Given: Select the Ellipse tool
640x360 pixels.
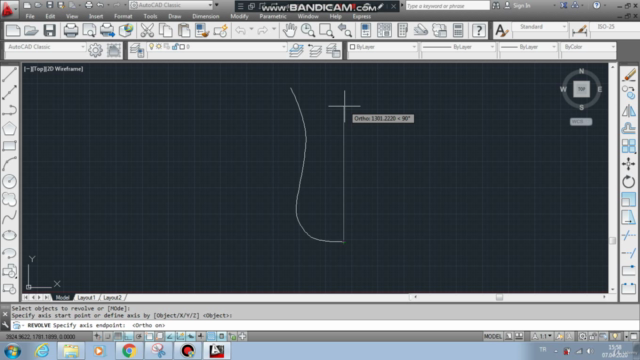Looking at the screenshot, I should click(x=9, y=235).
